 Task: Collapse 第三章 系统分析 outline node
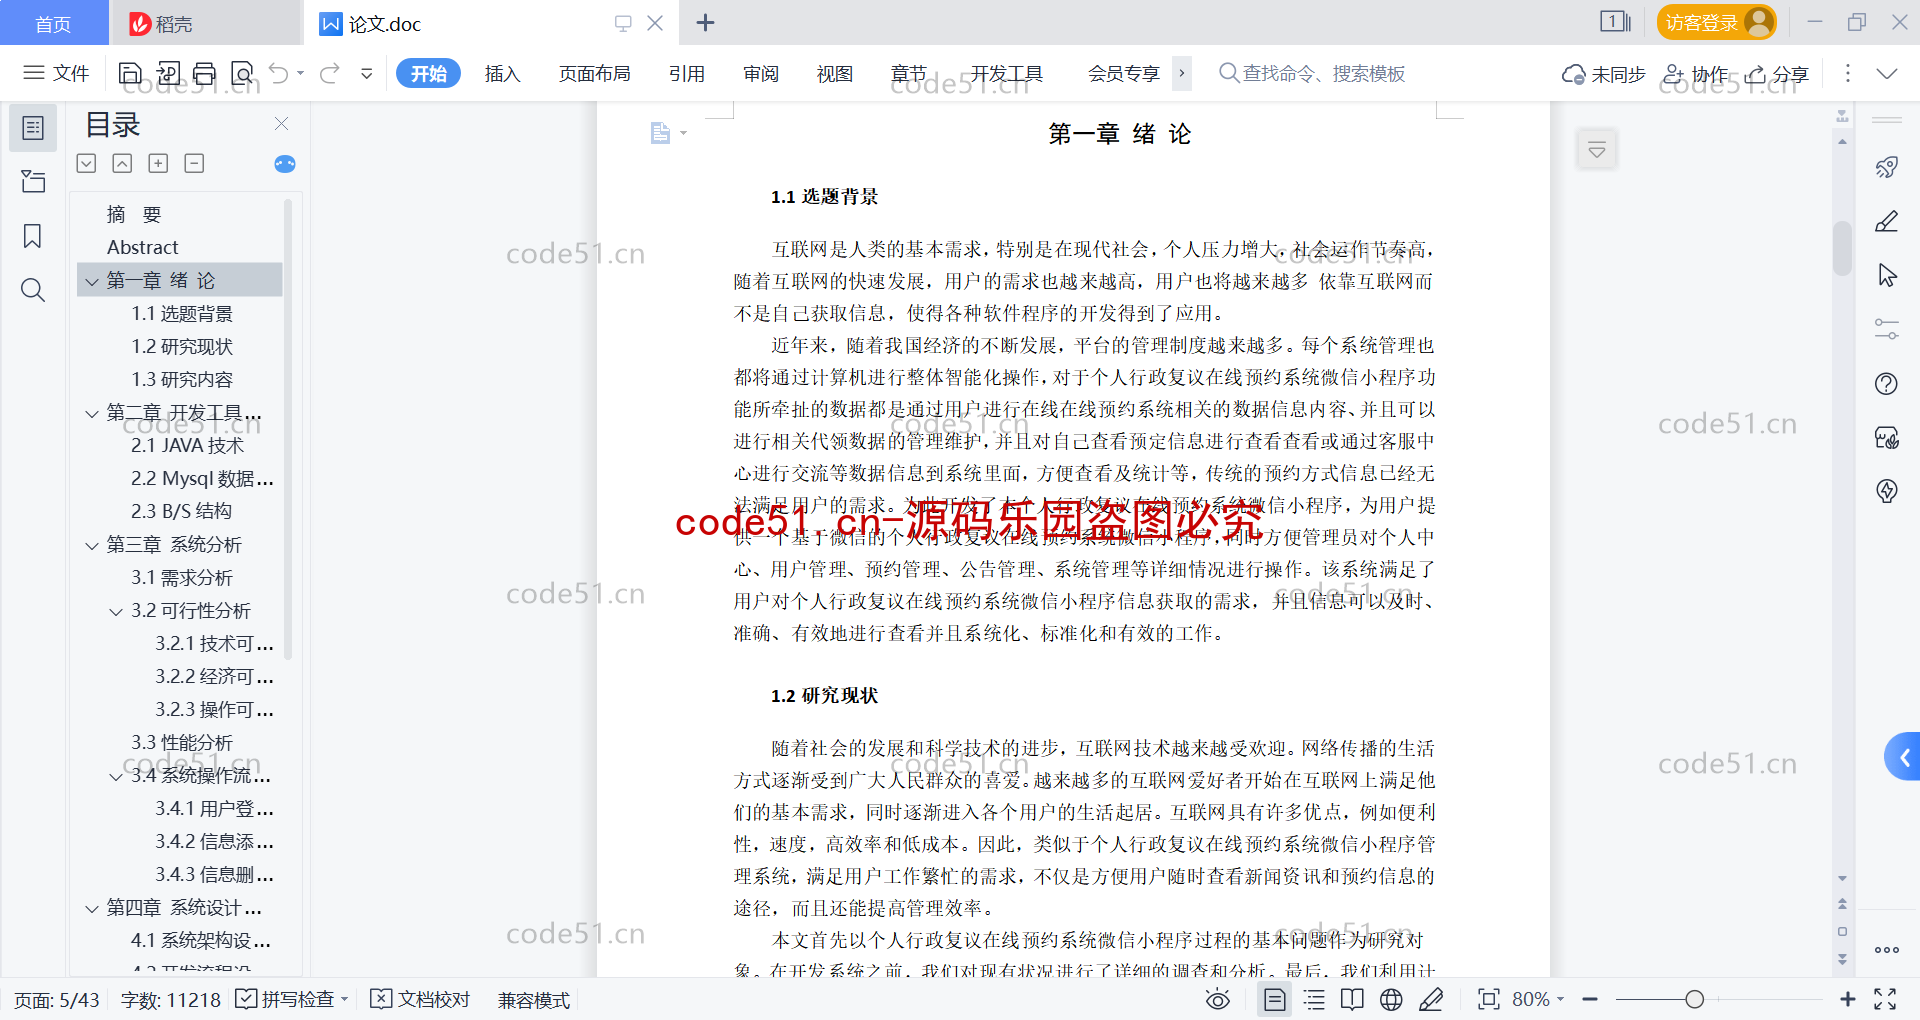92,545
